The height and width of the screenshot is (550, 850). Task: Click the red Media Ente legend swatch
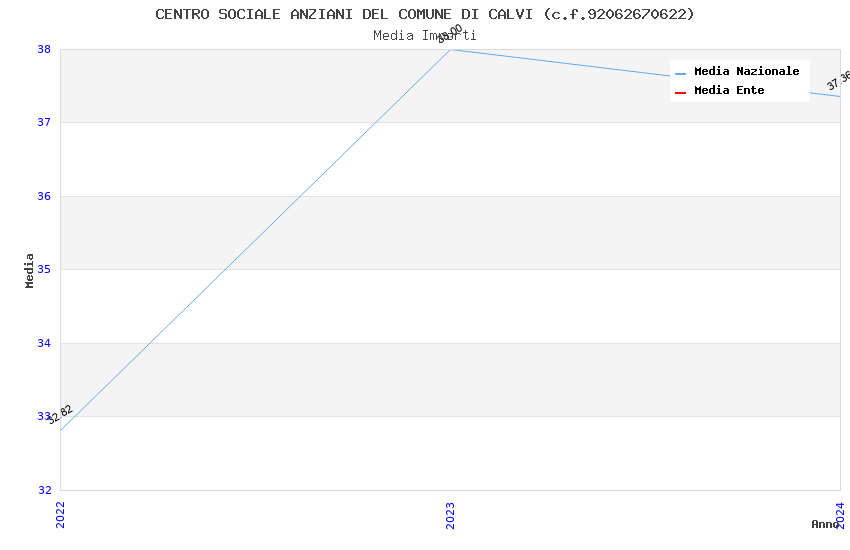(x=680, y=93)
